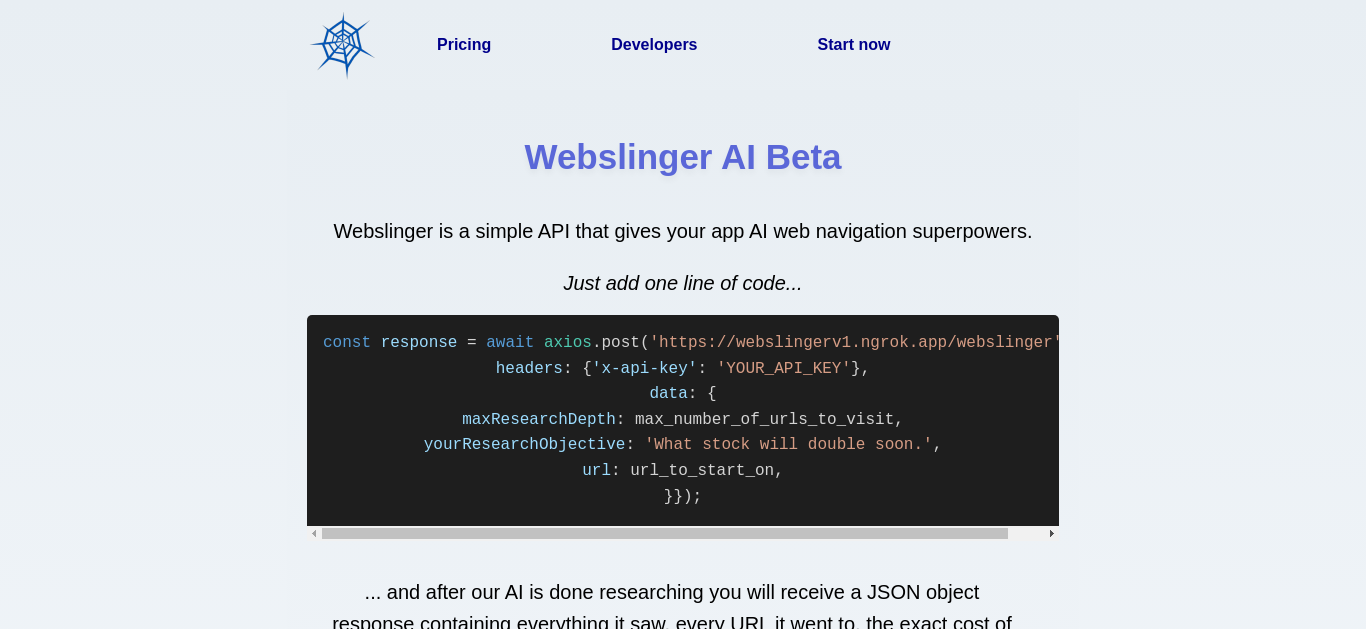Image resolution: width=1366 pixels, height=629 pixels.
Task: Click the 'YOUR_API_KEY' placeholder in the code
Action: [x=784, y=369]
